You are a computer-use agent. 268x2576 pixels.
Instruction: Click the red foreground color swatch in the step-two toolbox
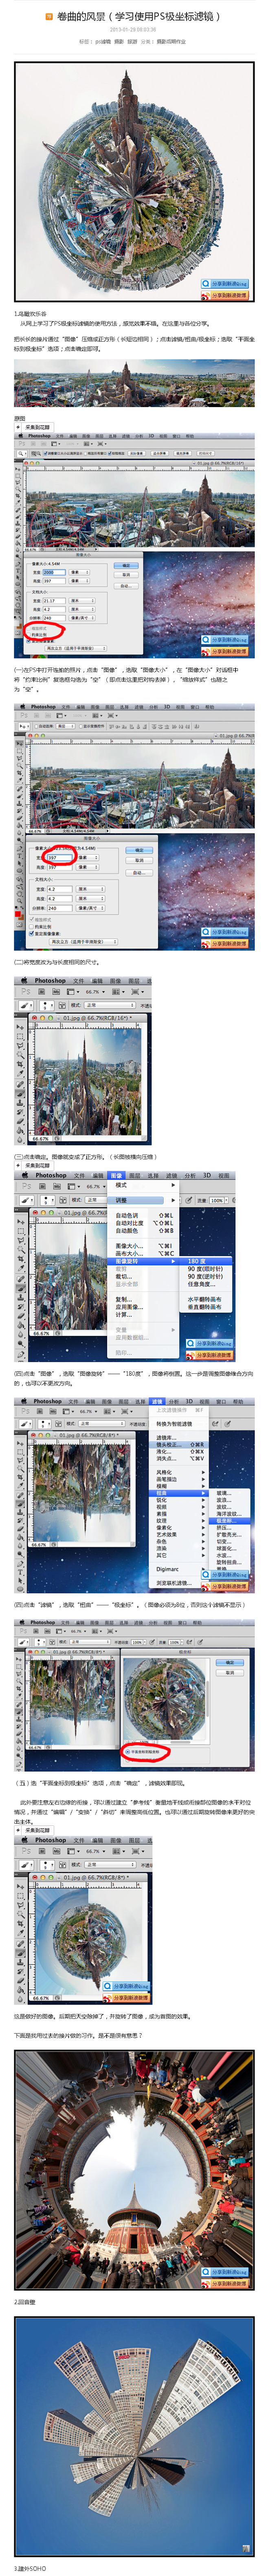tap(18, 914)
